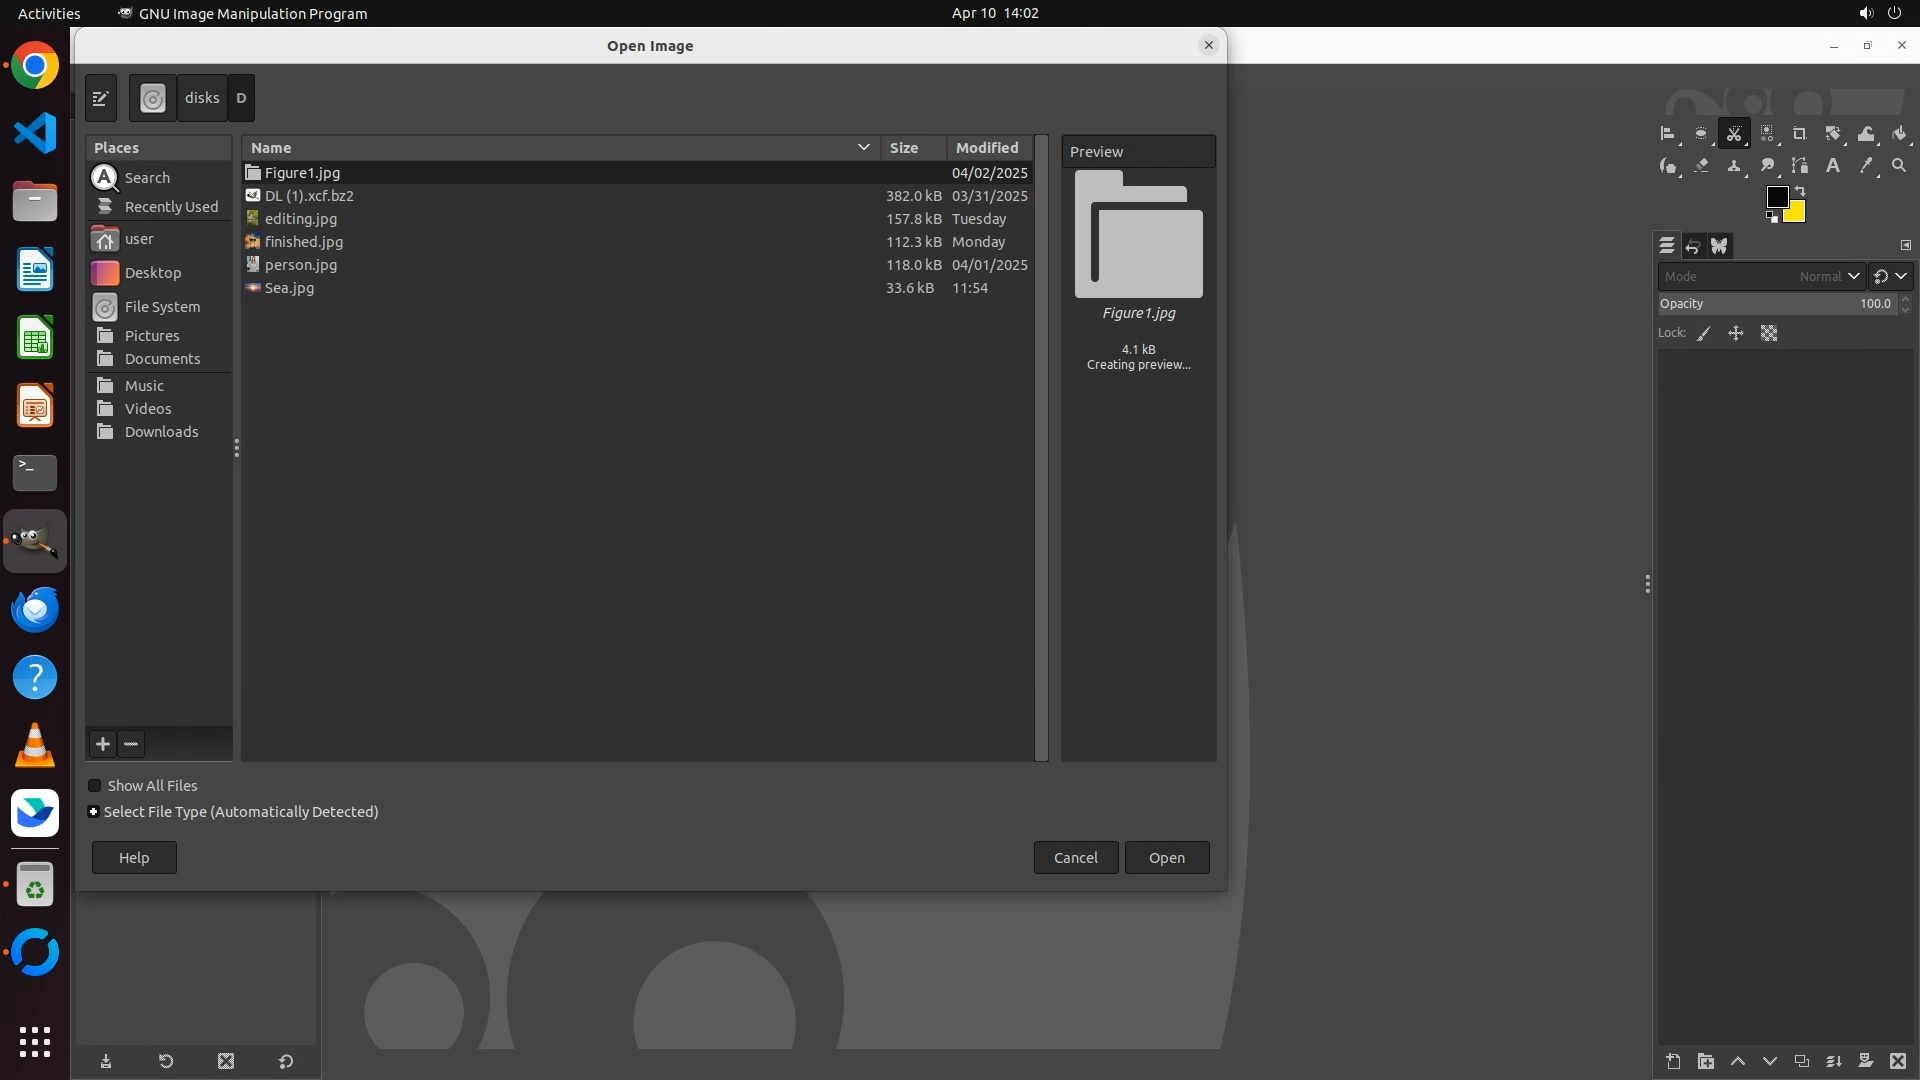The width and height of the screenshot is (1920, 1080).
Task: Click the type-a-file-name pencil icon
Action: click(x=101, y=98)
